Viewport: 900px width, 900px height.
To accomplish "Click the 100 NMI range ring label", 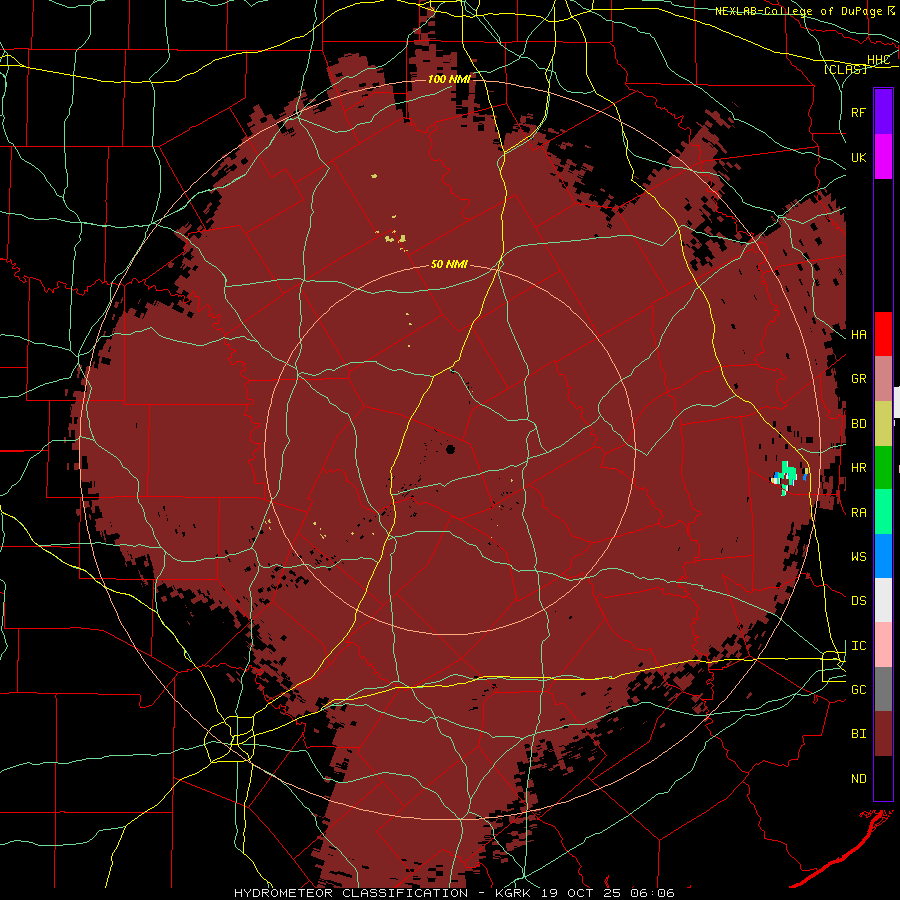I will [x=449, y=79].
